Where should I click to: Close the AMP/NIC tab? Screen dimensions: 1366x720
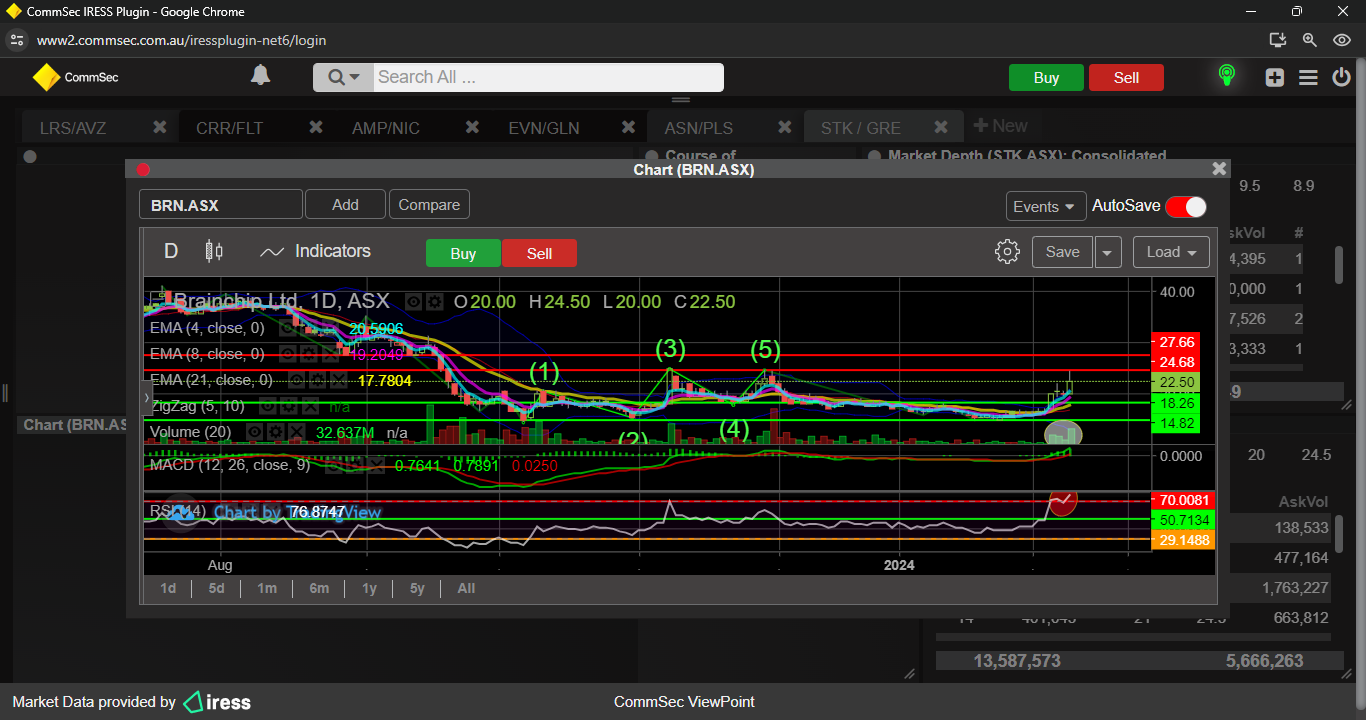coord(471,127)
